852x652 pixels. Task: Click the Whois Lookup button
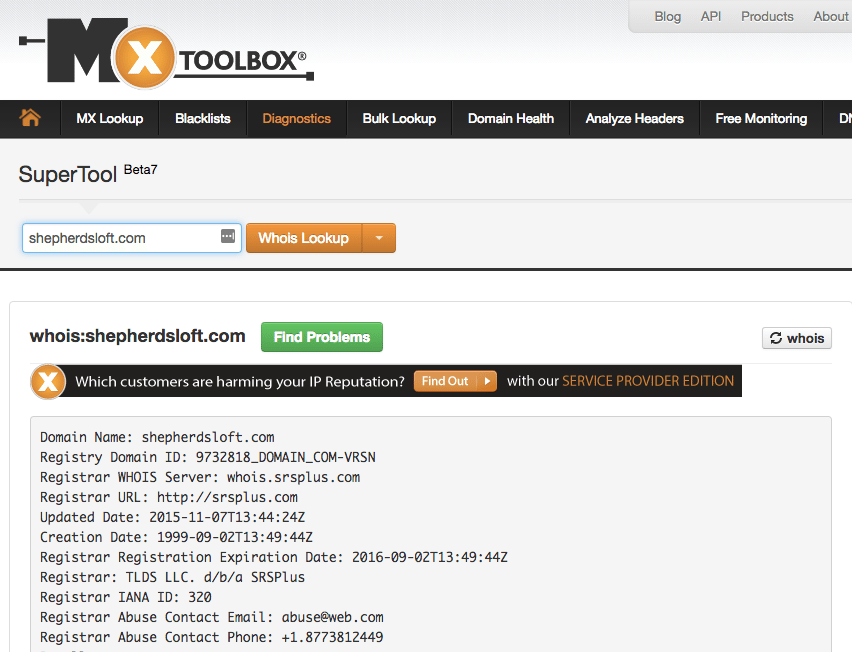304,238
